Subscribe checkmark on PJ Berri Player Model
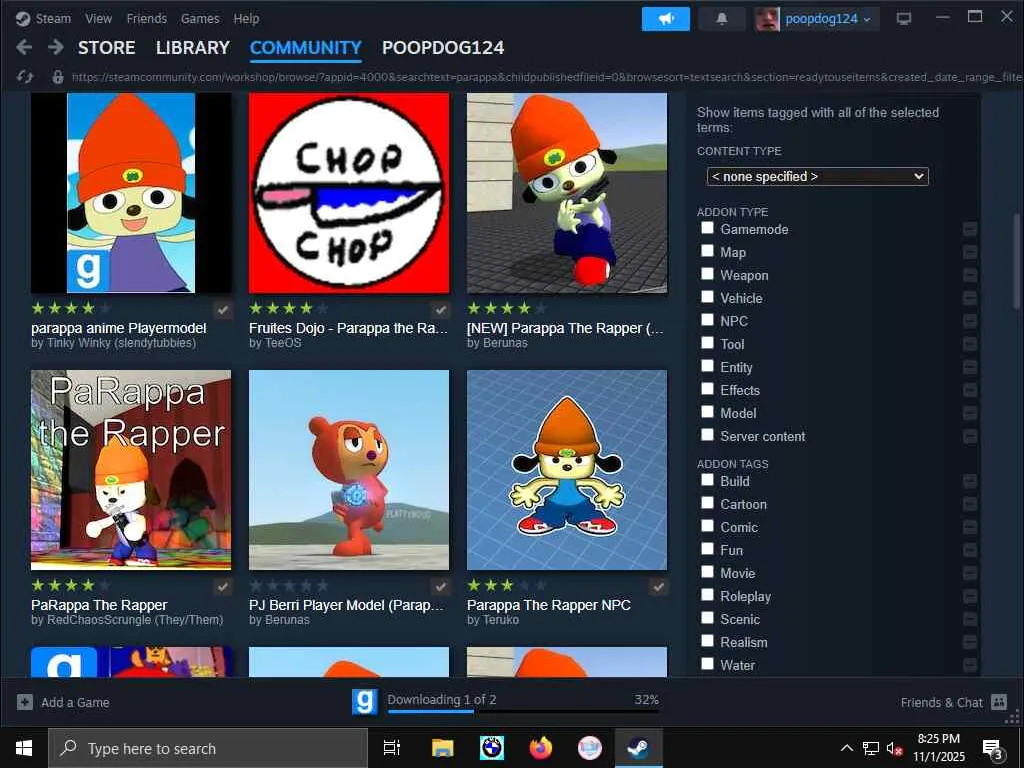 pyautogui.click(x=441, y=586)
